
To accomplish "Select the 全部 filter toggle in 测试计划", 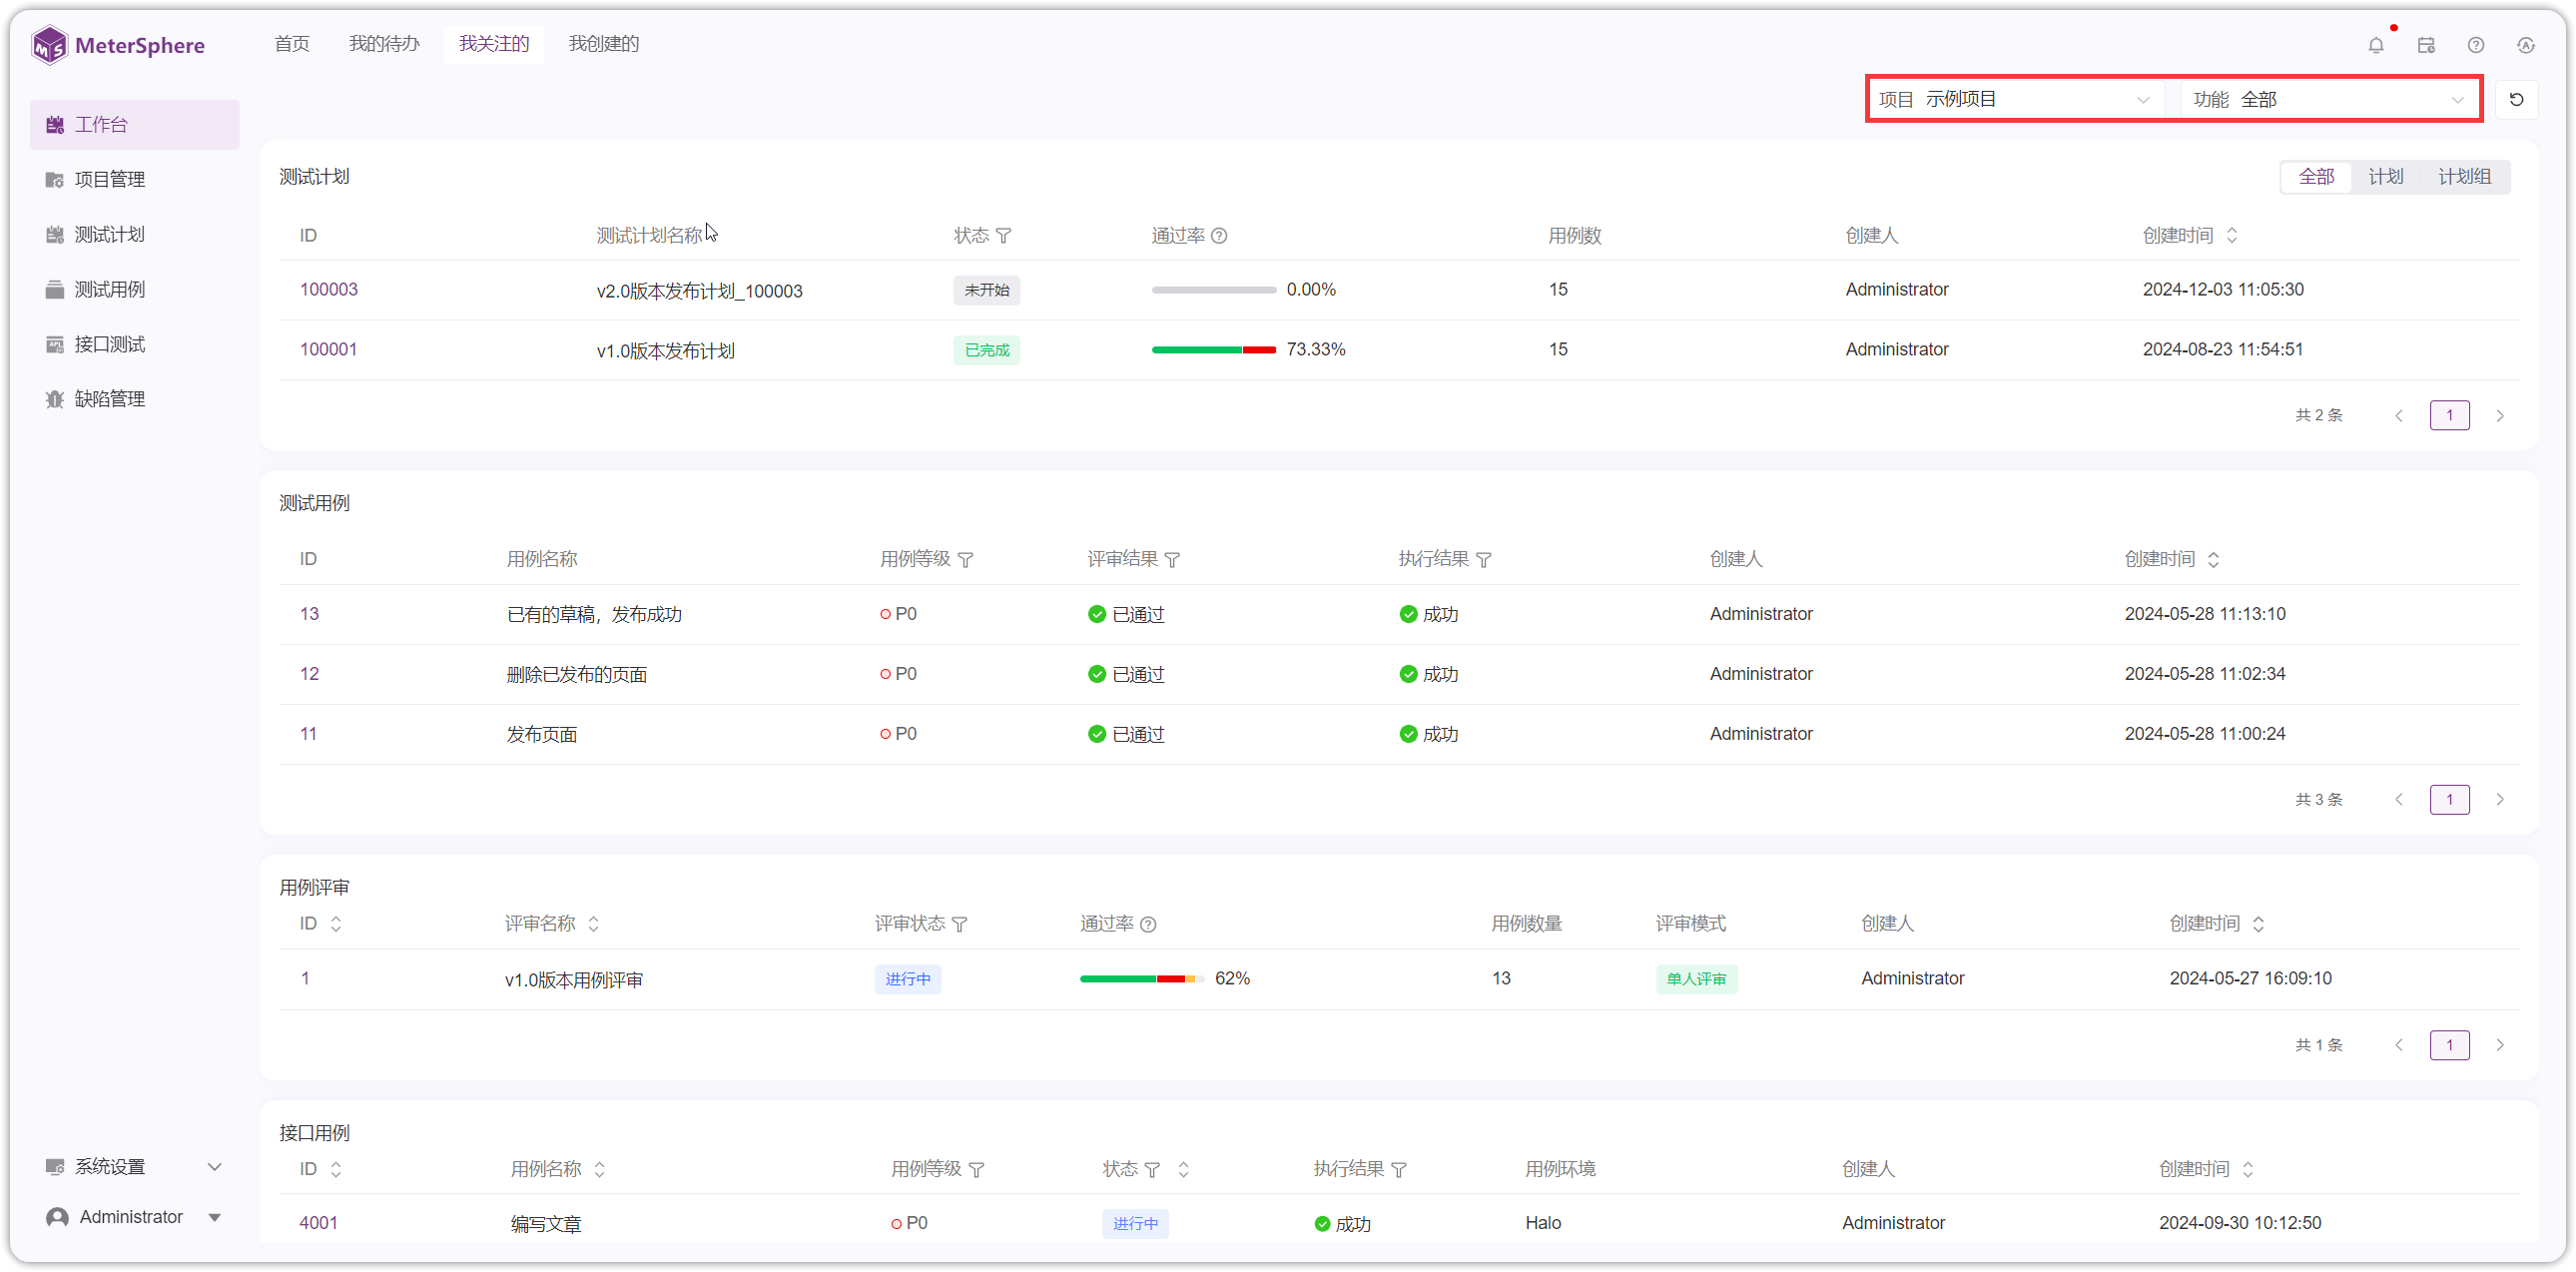I will tap(2317, 177).
